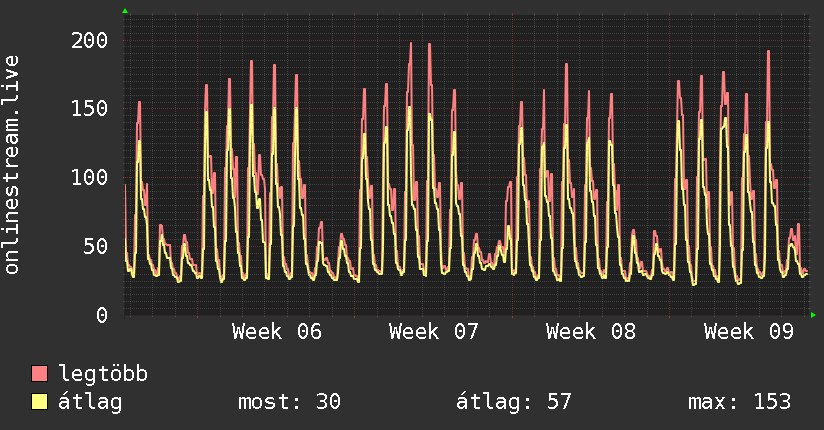The image size is (824, 430).
Task: Click the yellow átlag legend swatch
Action: tap(39, 401)
